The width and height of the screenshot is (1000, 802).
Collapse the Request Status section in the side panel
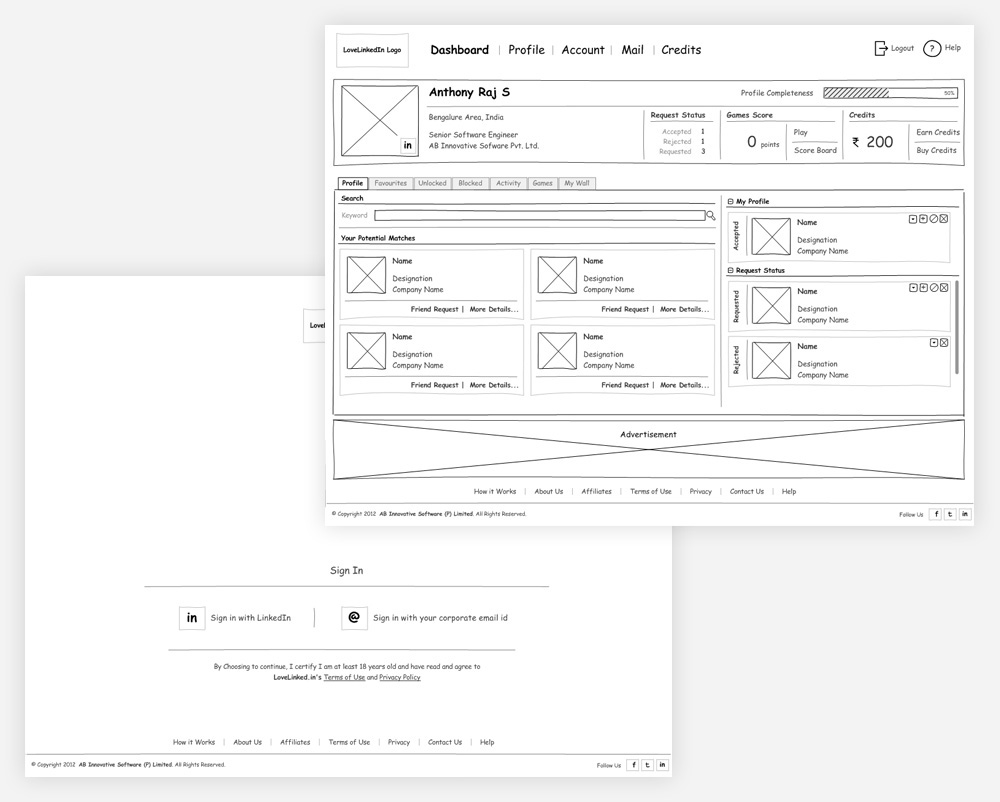[x=730, y=270]
